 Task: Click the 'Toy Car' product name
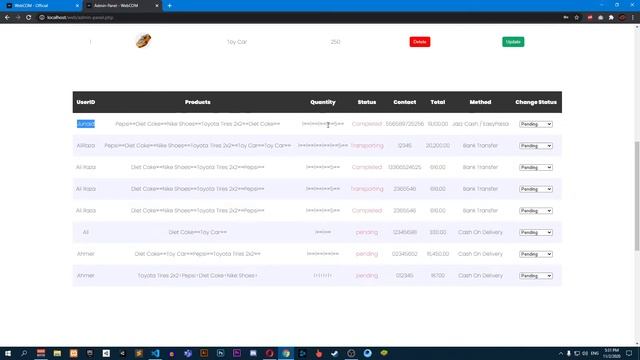tap(237, 42)
